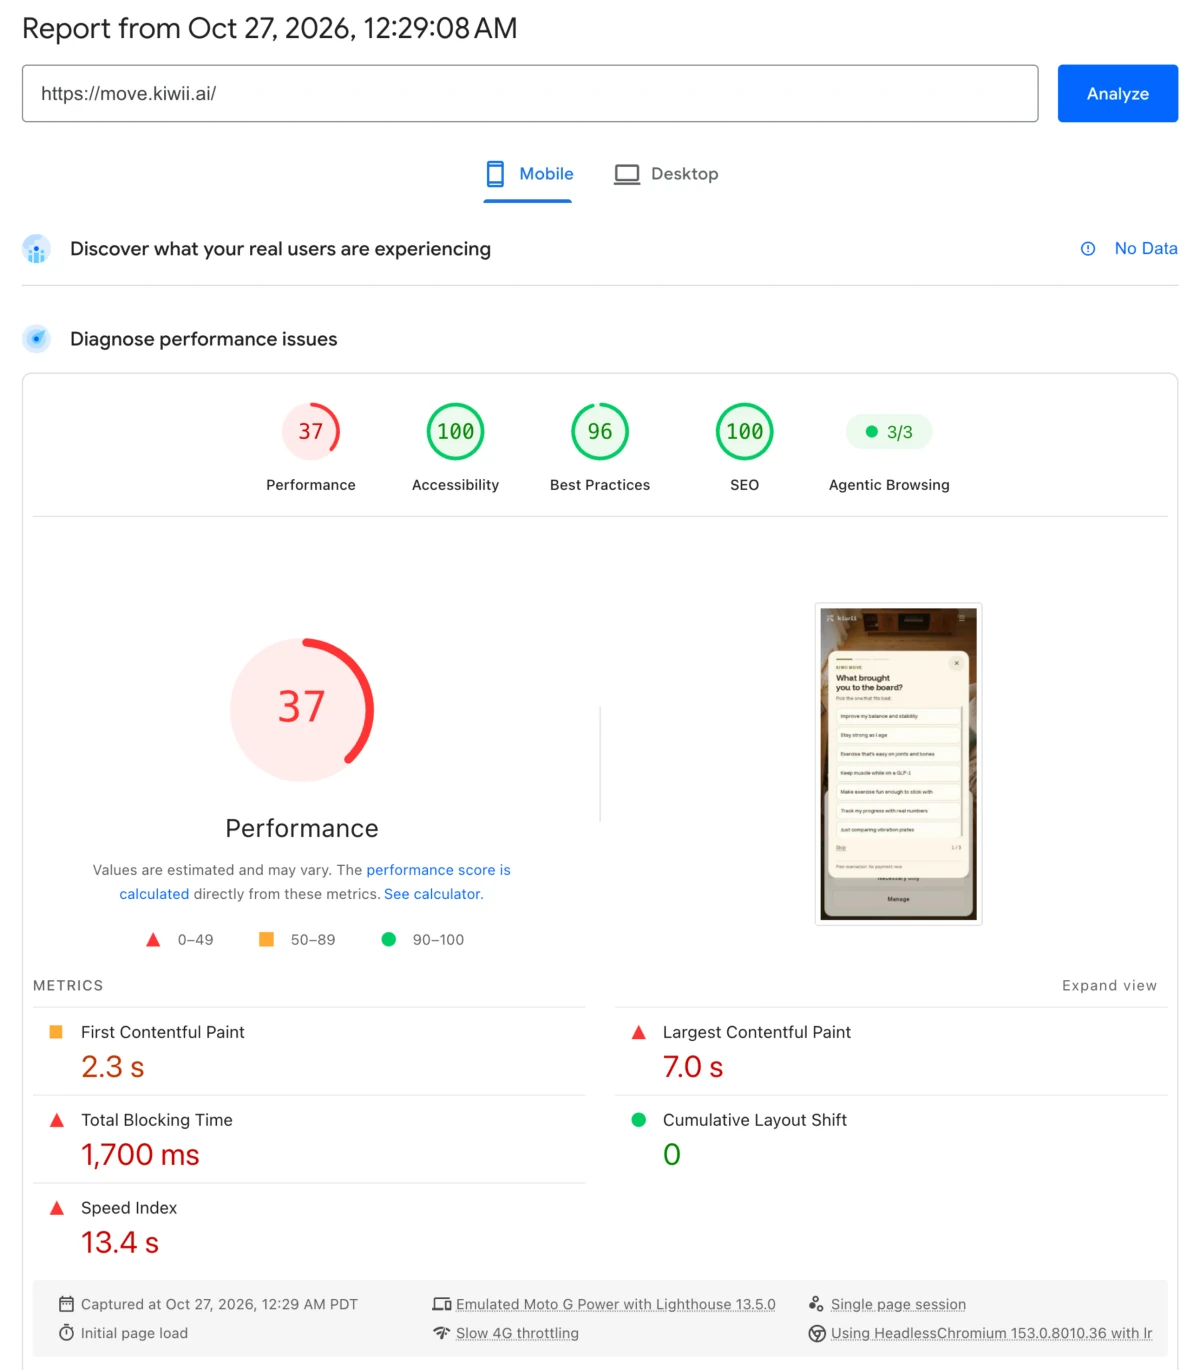Click the mobile phone icon
The width and height of the screenshot is (1200, 1370).
pyautogui.click(x=495, y=174)
